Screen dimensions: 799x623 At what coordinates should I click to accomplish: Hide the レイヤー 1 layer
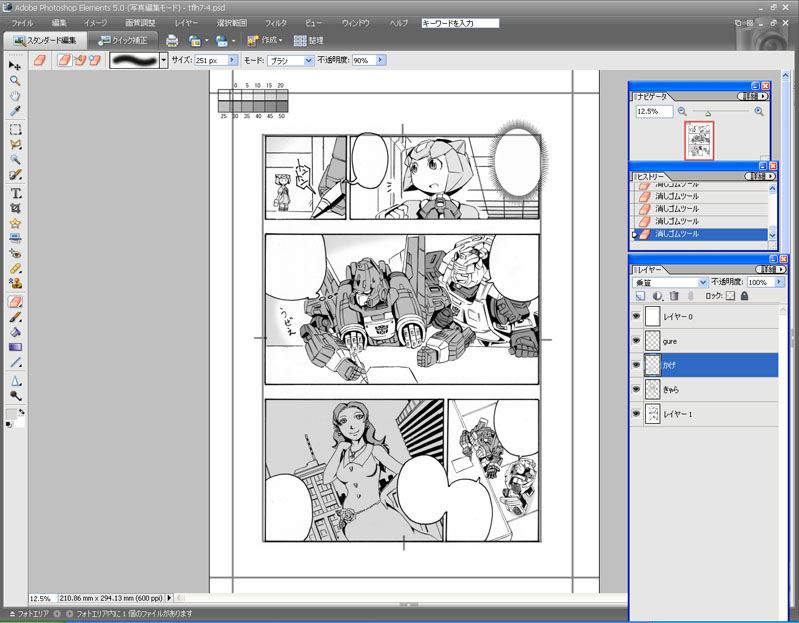click(x=636, y=414)
